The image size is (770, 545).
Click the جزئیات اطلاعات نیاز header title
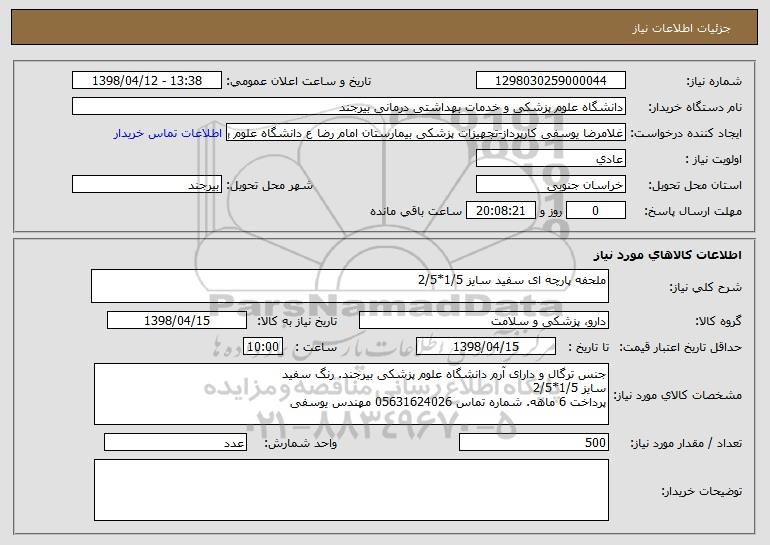(x=681, y=28)
